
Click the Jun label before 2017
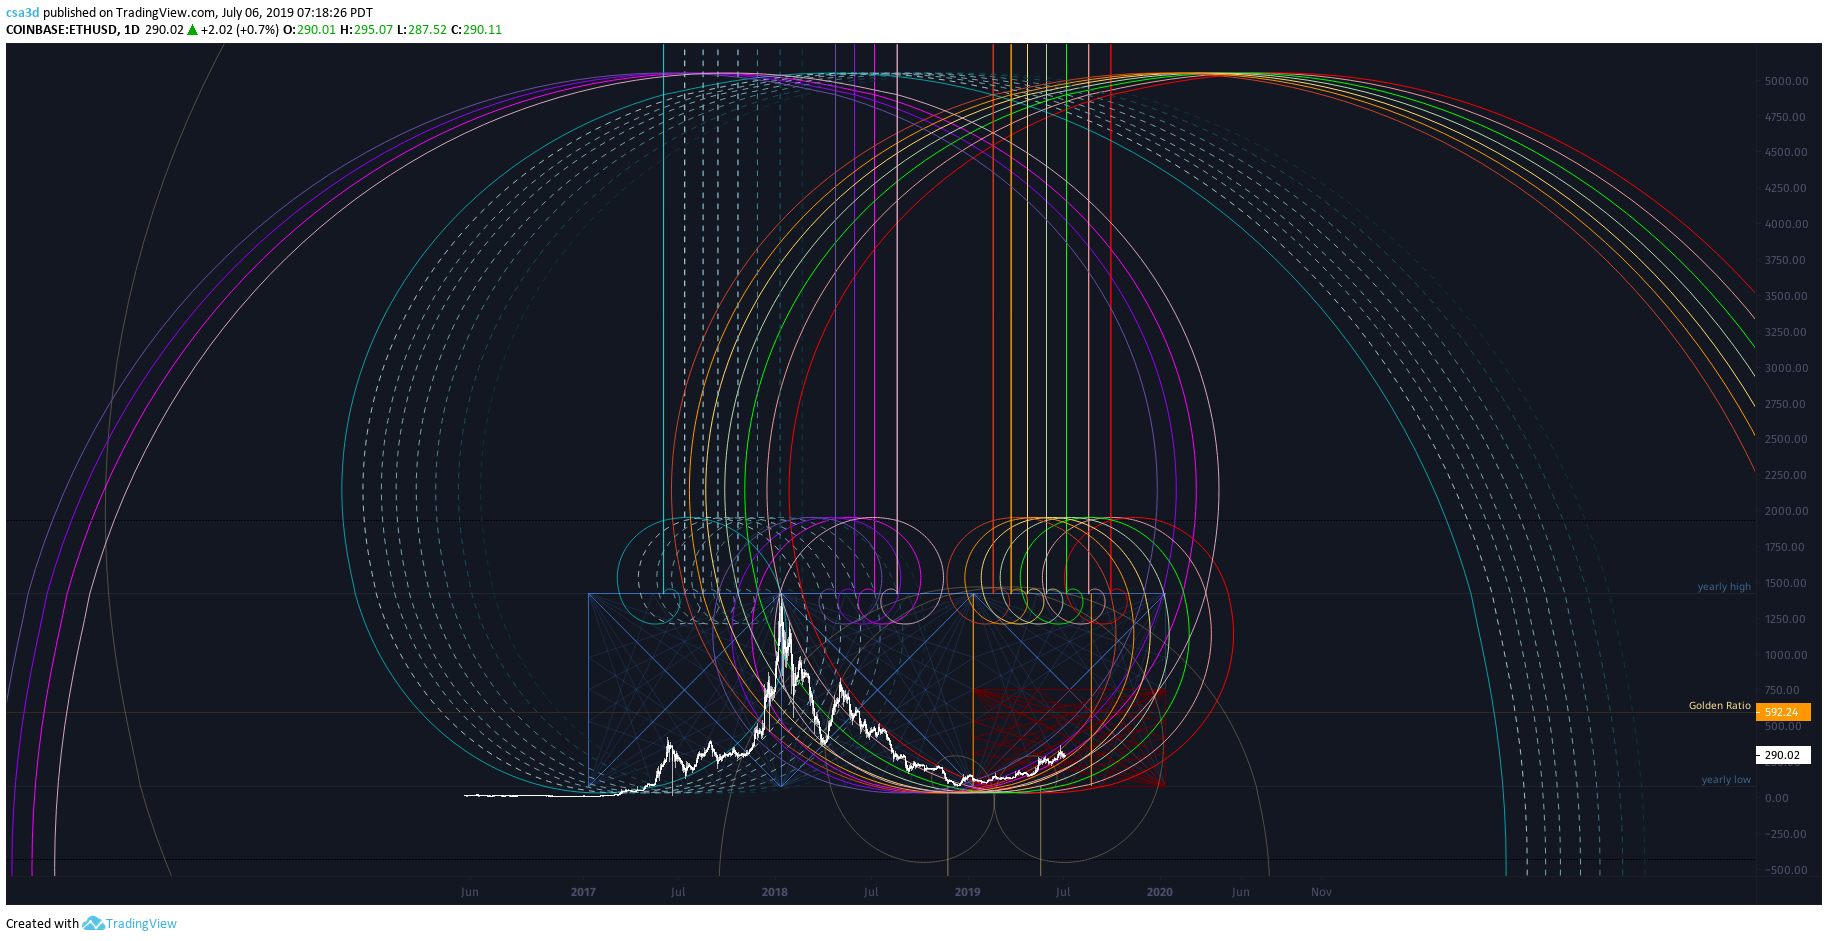coord(470,892)
